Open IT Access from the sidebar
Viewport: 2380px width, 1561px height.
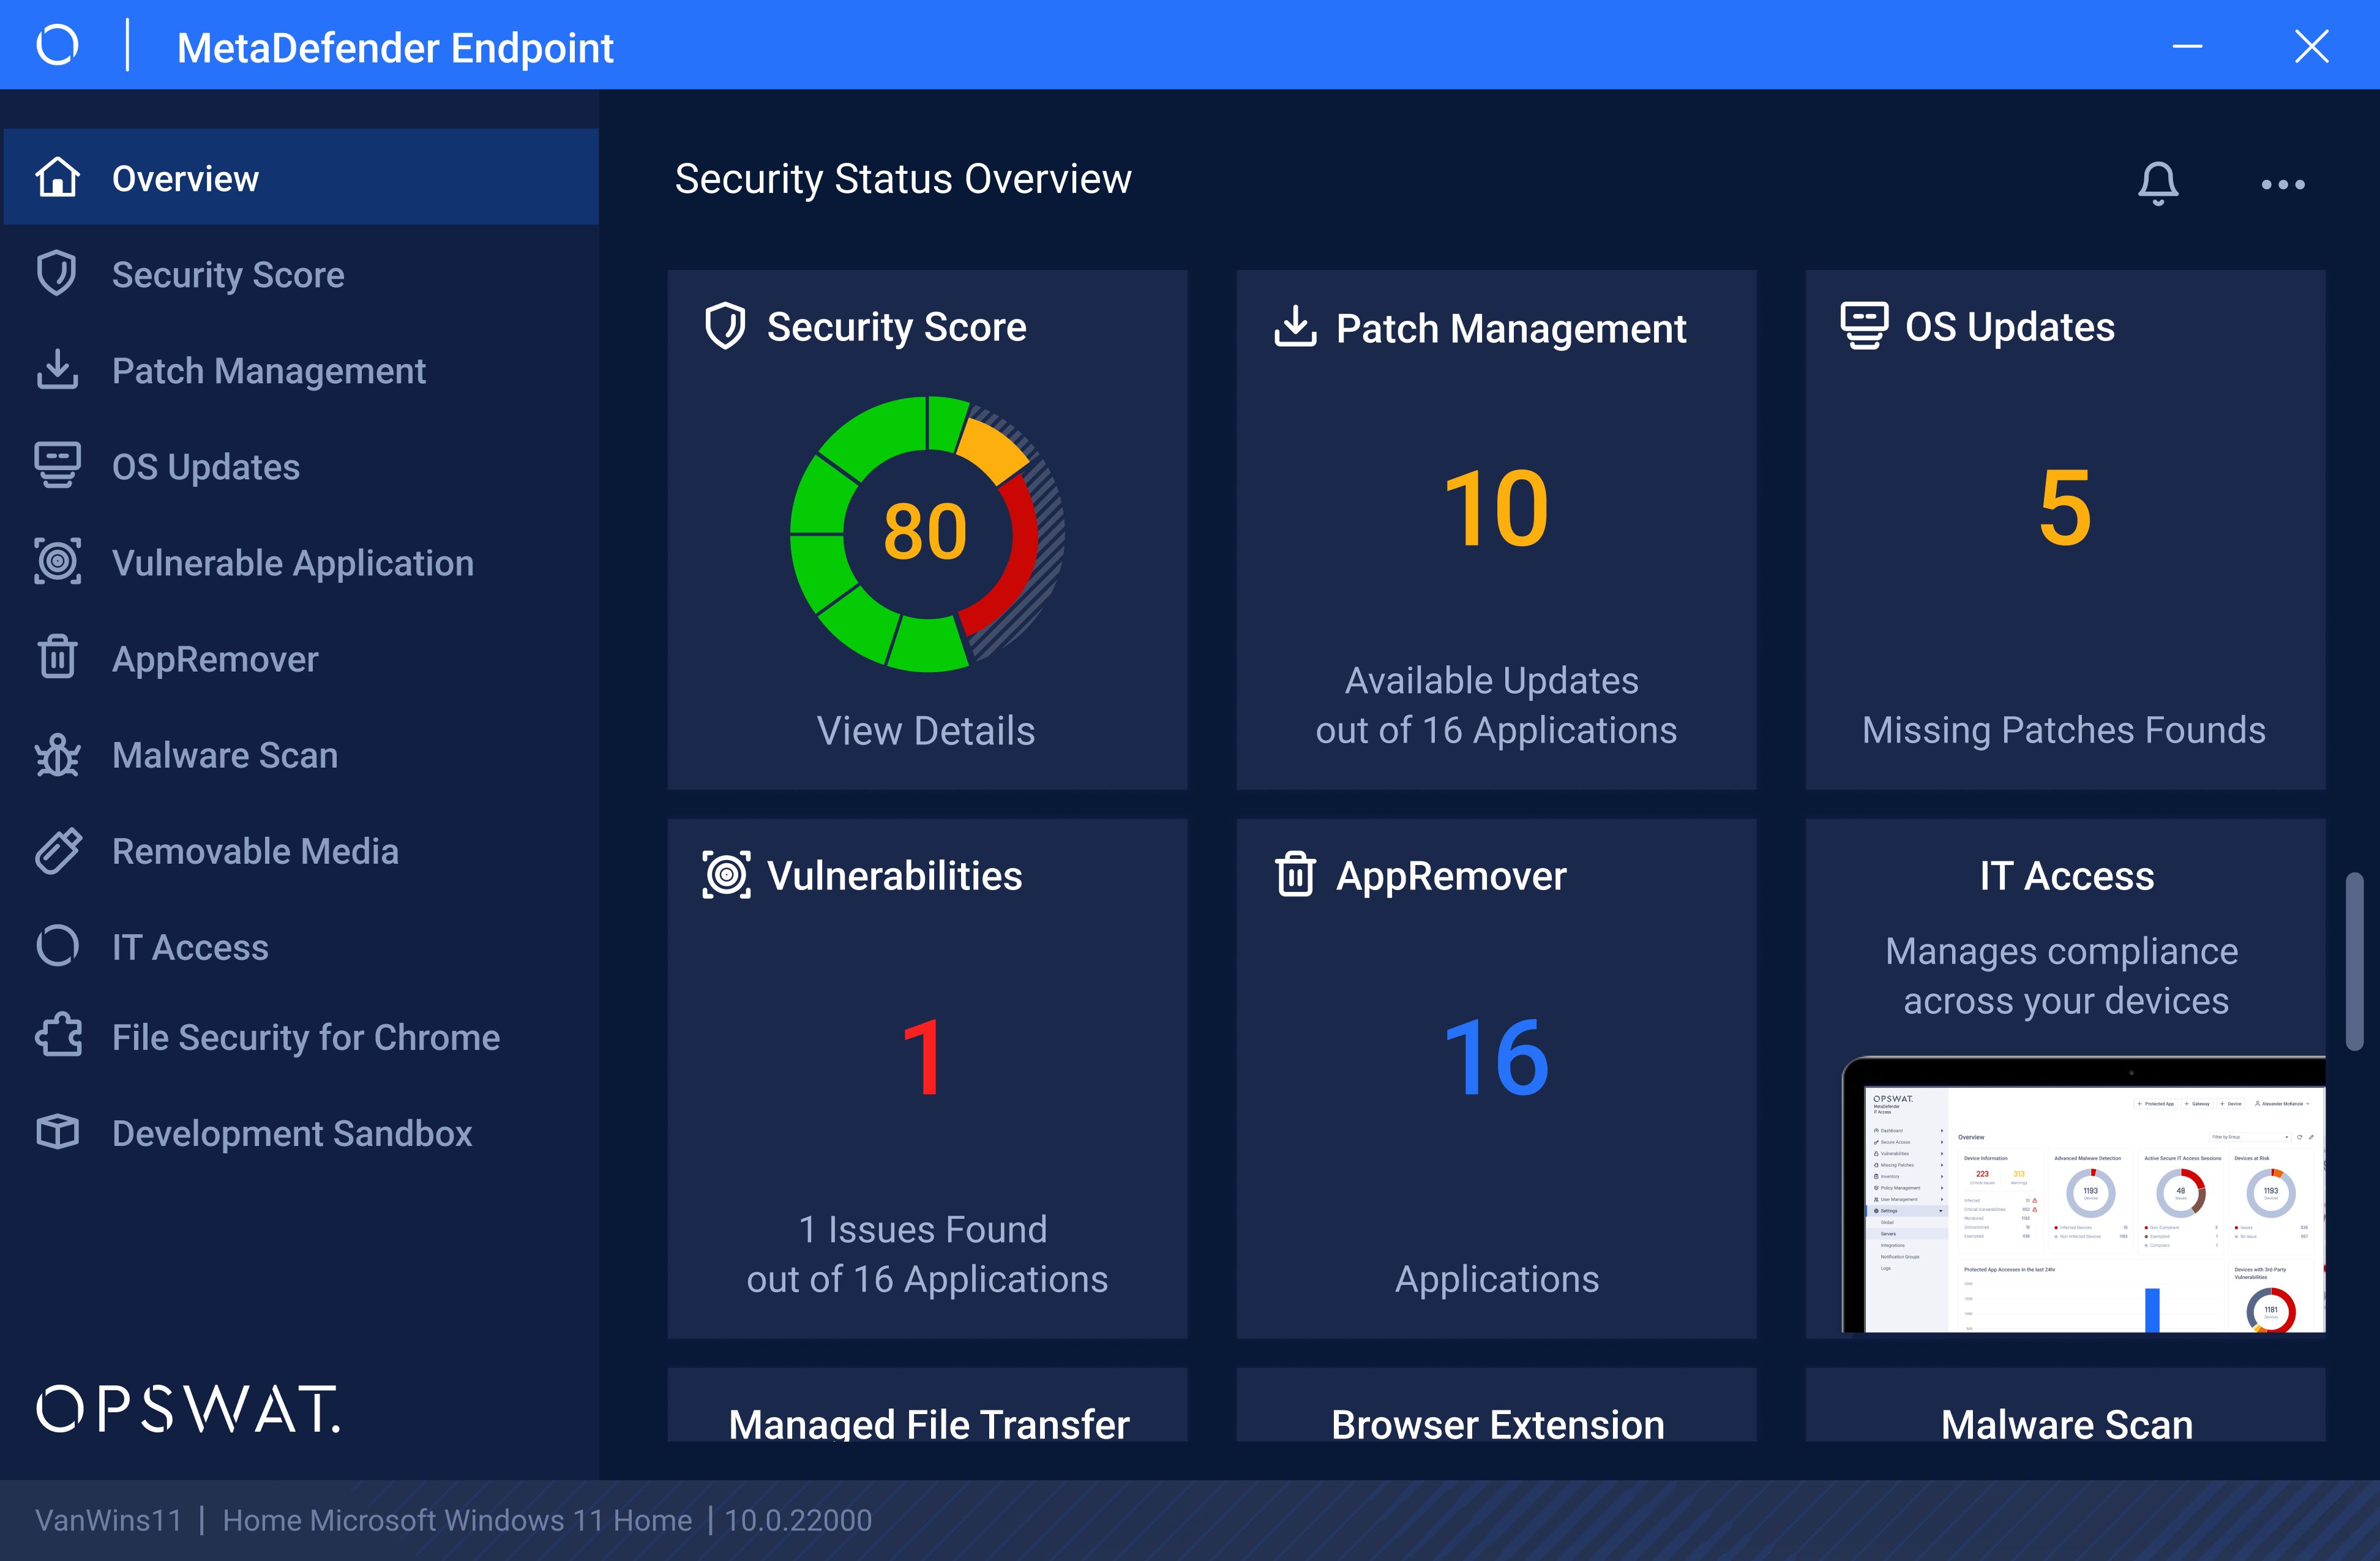pos(190,947)
